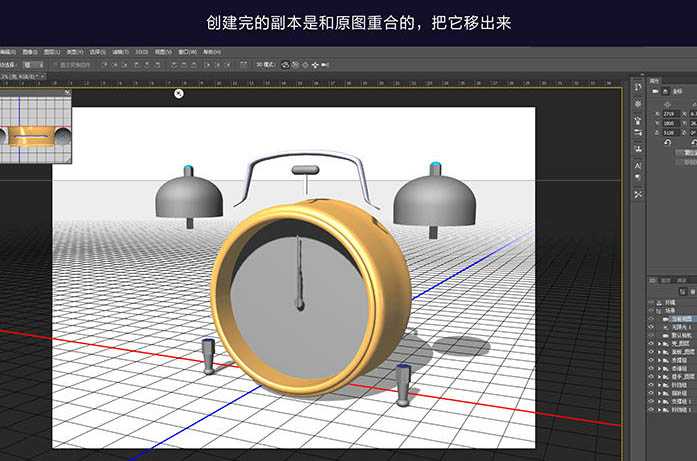The width and height of the screenshot is (697, 461).
Task: Click the X position field in Properties
Action: tap(671, 114)
